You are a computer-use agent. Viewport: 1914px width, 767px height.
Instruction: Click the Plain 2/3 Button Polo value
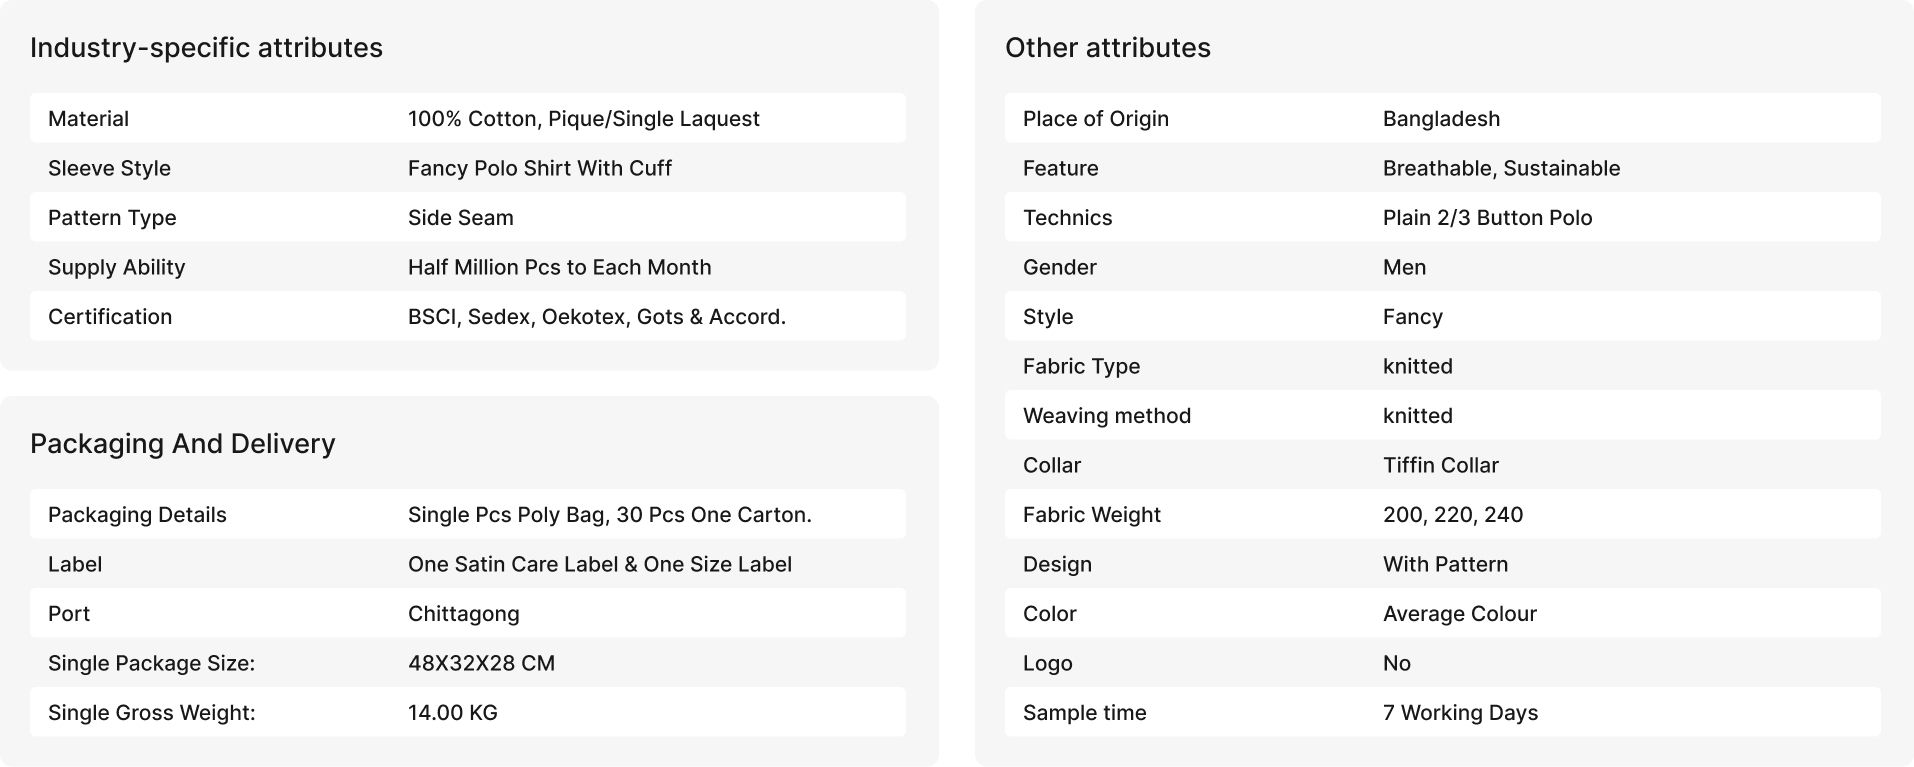click(1487, 218)
